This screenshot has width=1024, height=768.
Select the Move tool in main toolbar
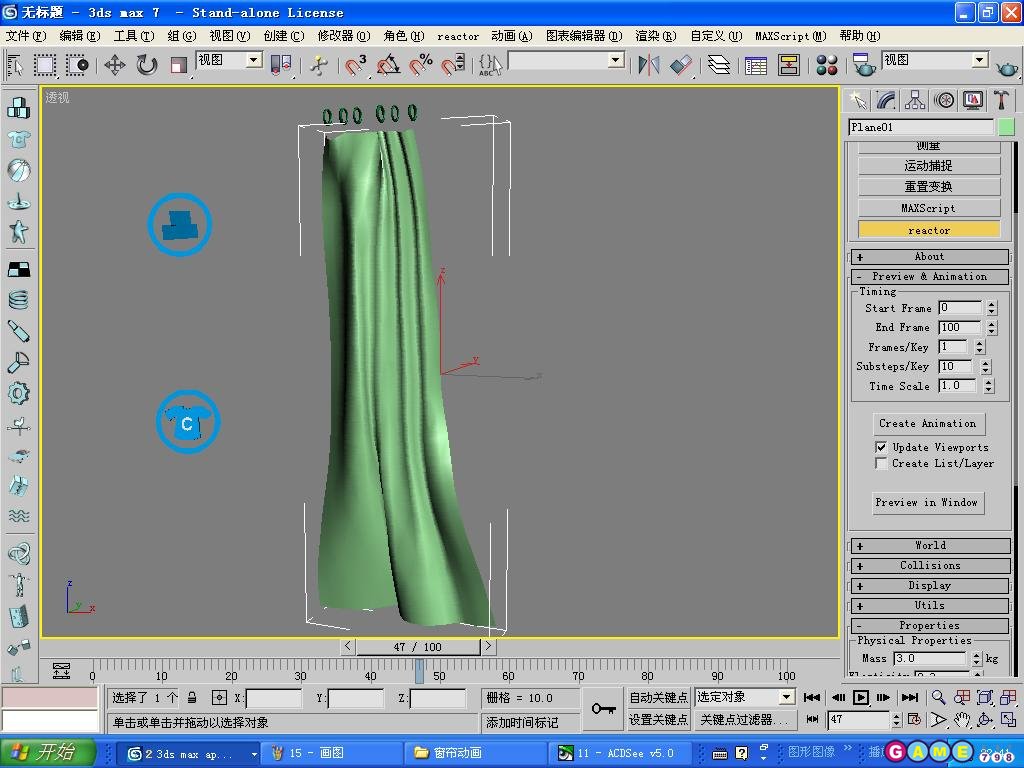(x=114, y=66)
